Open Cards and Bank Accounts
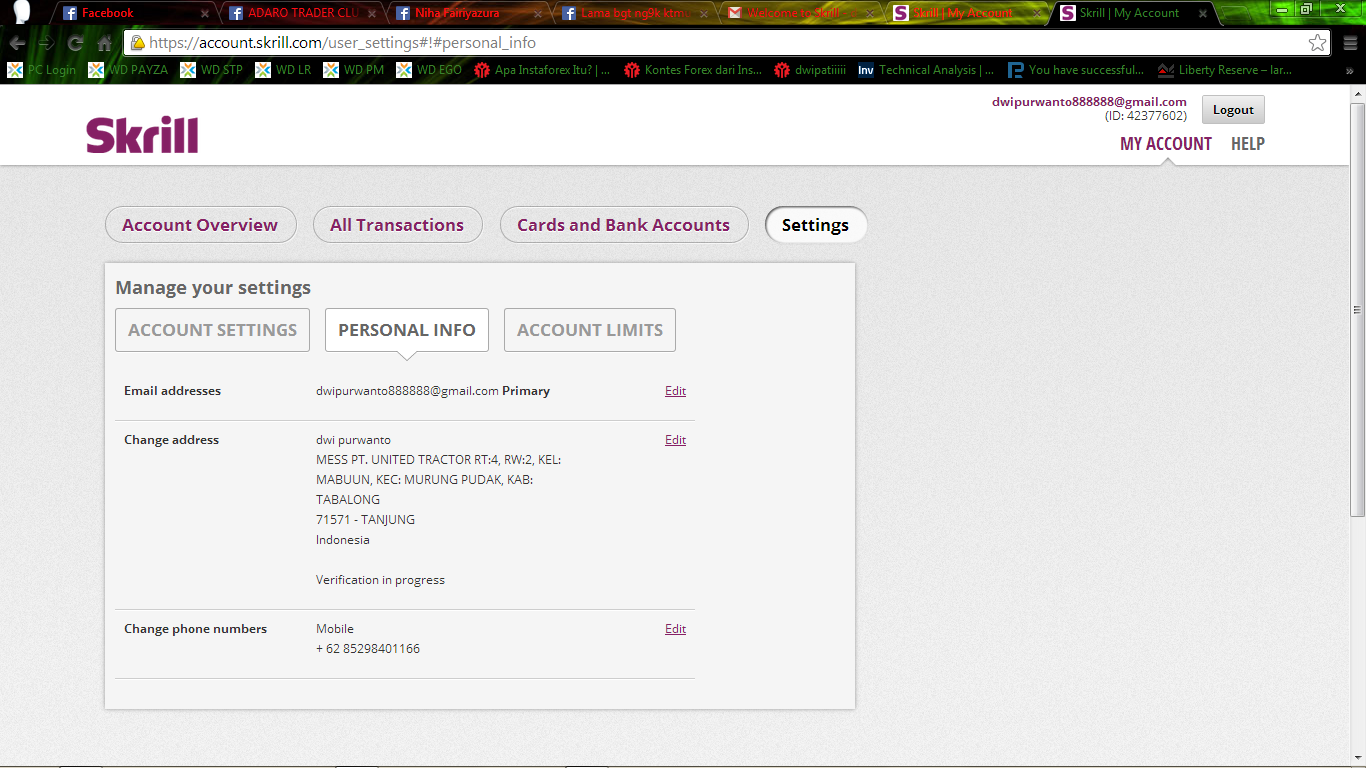Screen dimensions: 1366x768 623,225
